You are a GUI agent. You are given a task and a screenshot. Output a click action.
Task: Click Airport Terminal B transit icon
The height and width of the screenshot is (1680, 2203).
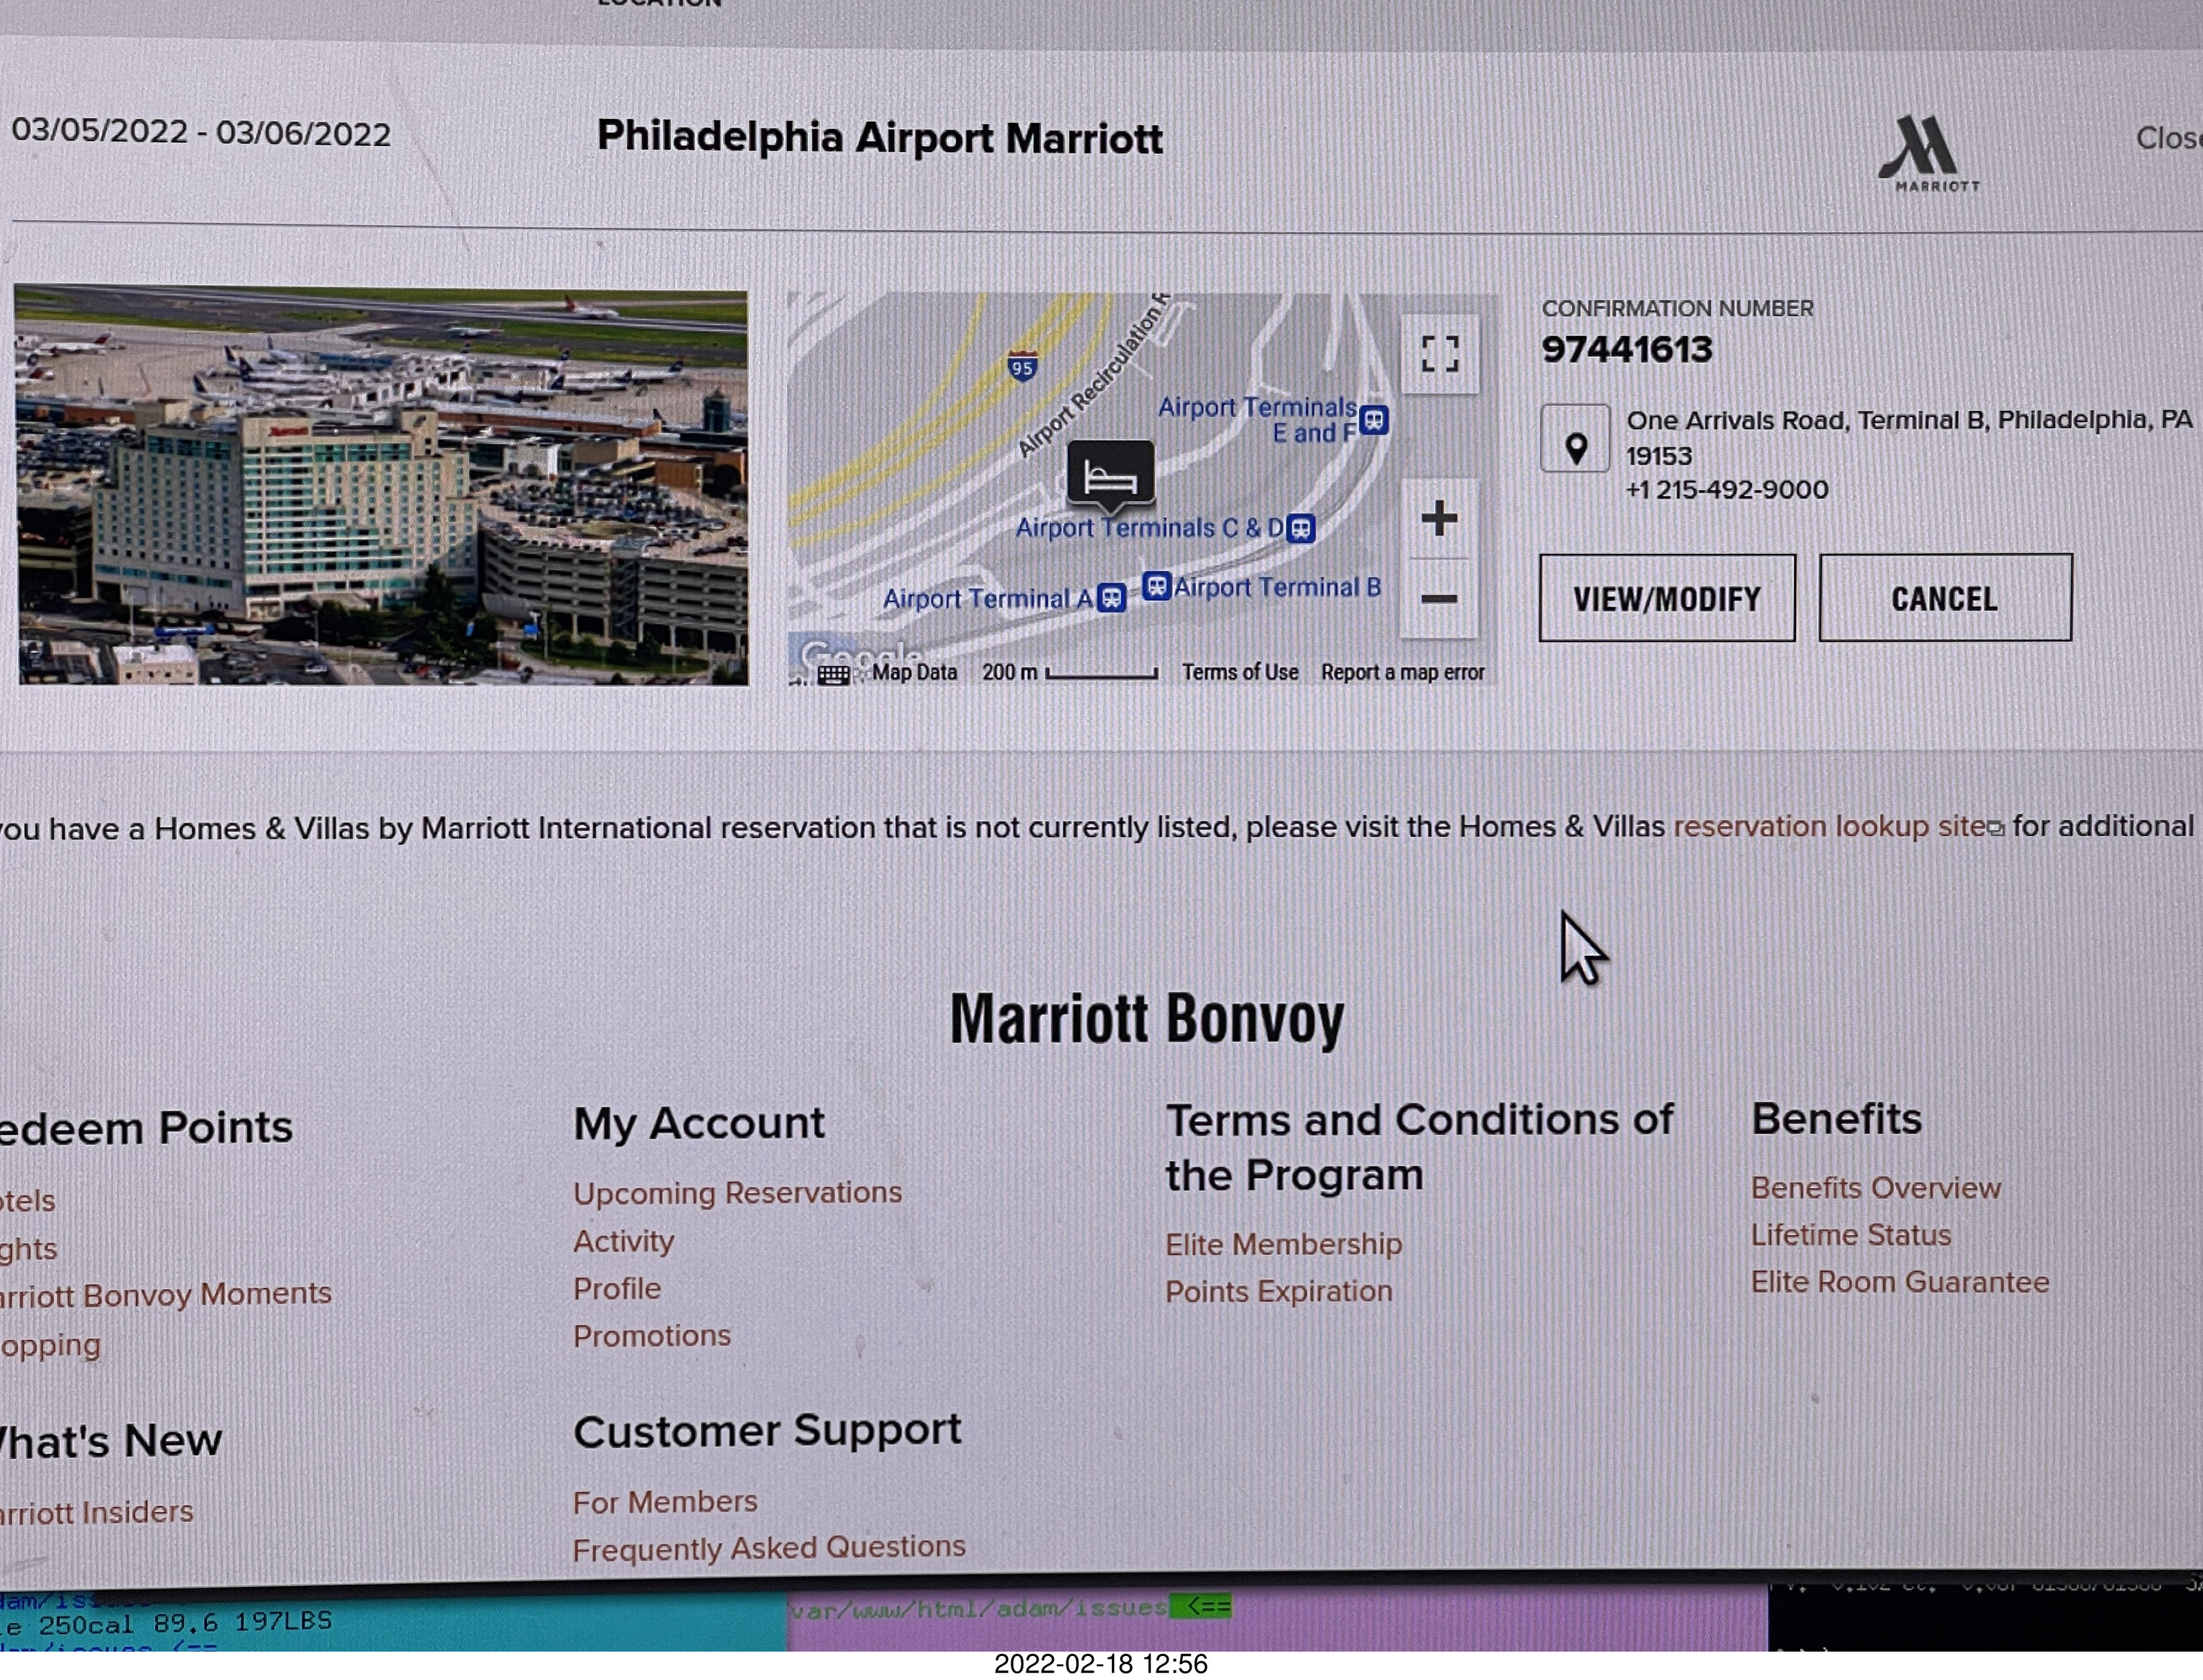[x=1156, y=586]
